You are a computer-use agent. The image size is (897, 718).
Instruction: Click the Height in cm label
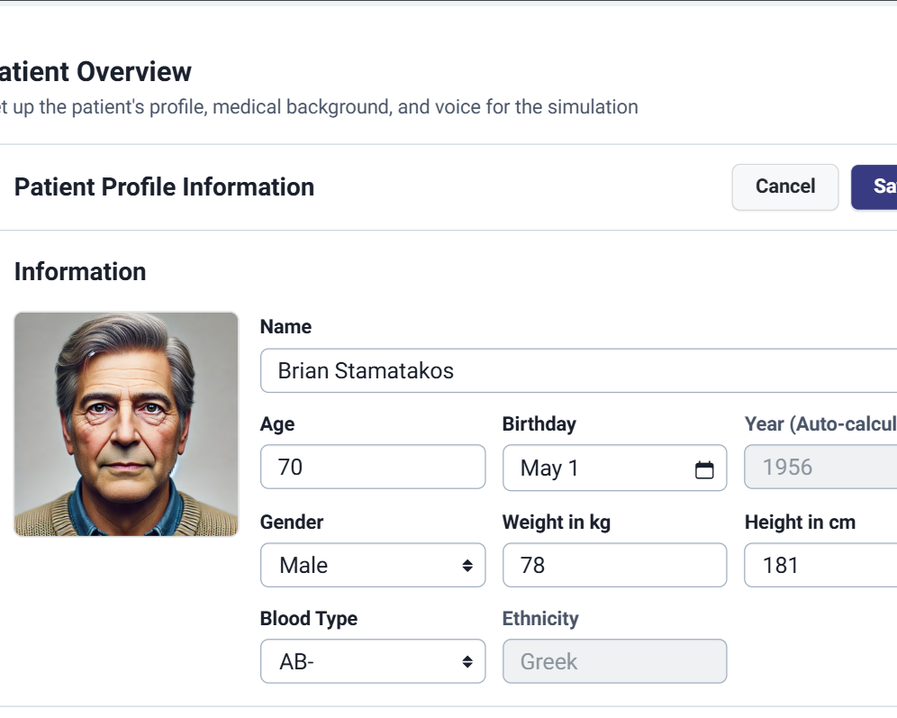(800, 522)
